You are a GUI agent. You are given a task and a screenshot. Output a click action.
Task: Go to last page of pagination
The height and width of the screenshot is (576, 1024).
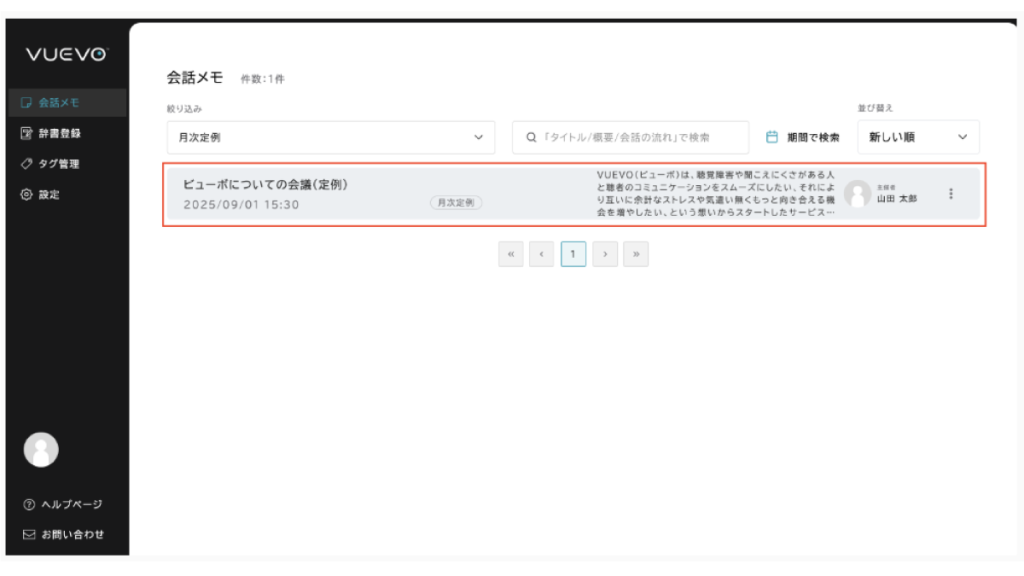click(x=636, y=255)
